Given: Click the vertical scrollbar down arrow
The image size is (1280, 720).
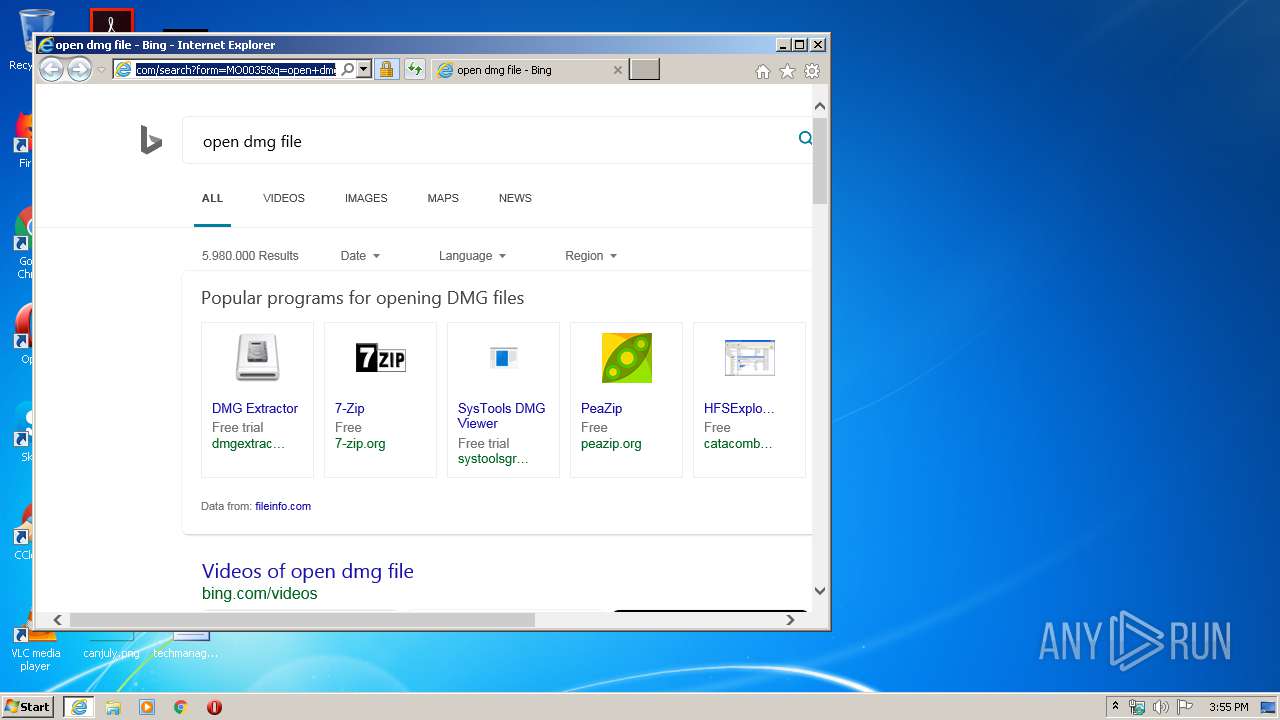Looking at the screenshot, I should tap(820, 591).
